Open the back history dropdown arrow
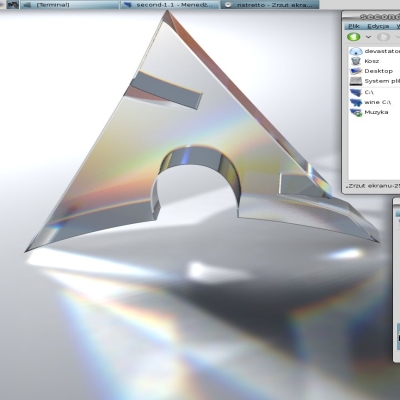This screenshot has height=400, width=400. pos(368,37)
